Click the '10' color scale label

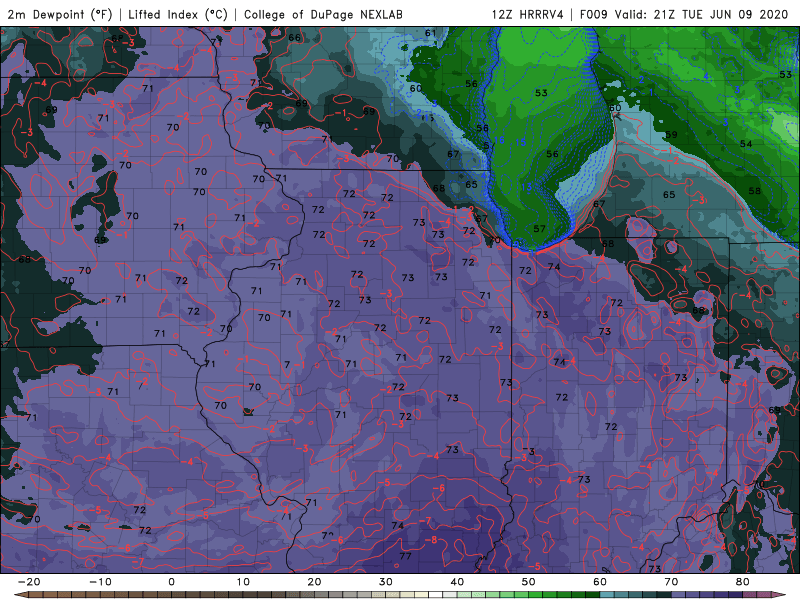click(x=243, y=582)
